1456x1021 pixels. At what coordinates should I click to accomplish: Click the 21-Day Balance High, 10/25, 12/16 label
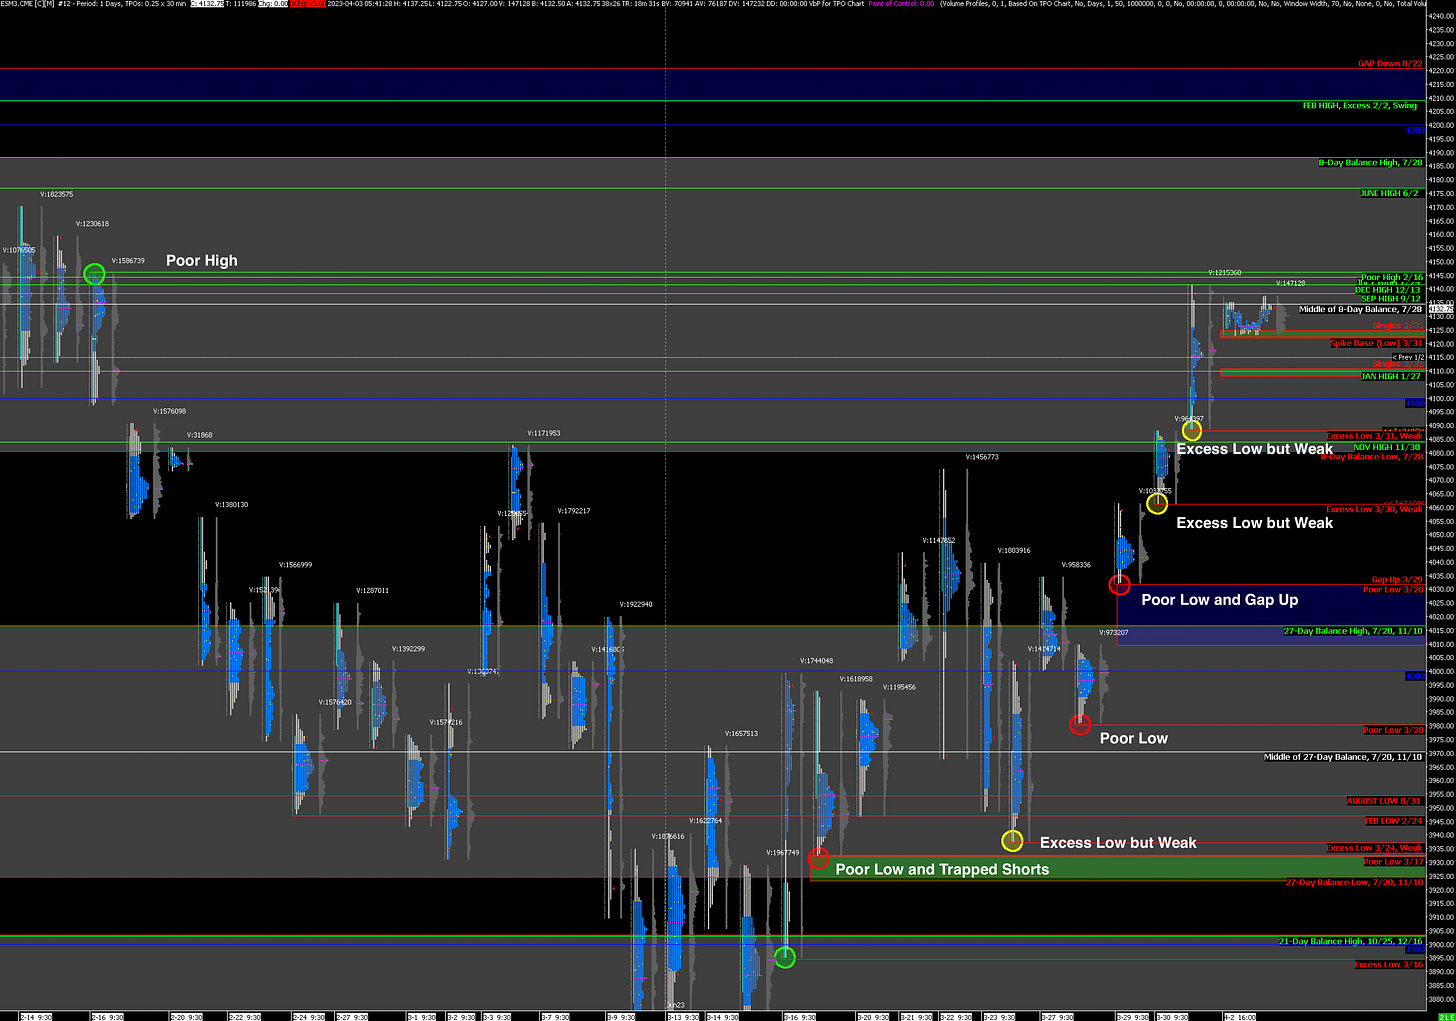(1351, 941)
